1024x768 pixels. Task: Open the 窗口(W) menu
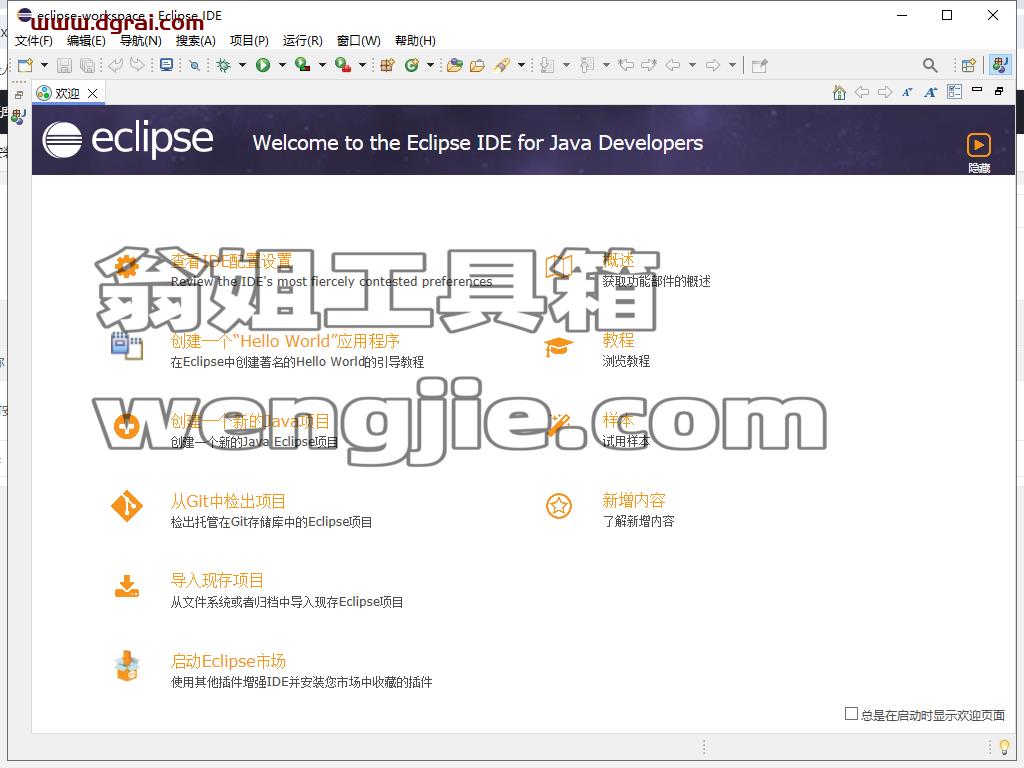359,40
